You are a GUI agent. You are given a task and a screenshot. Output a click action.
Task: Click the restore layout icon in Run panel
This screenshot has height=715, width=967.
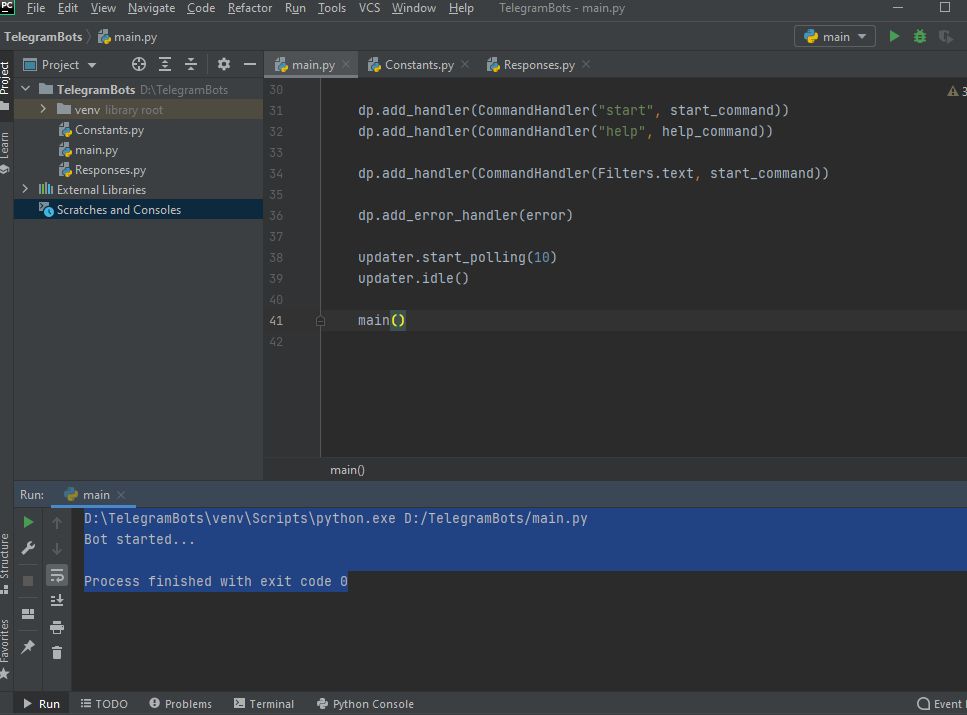(x=28, y=614)
